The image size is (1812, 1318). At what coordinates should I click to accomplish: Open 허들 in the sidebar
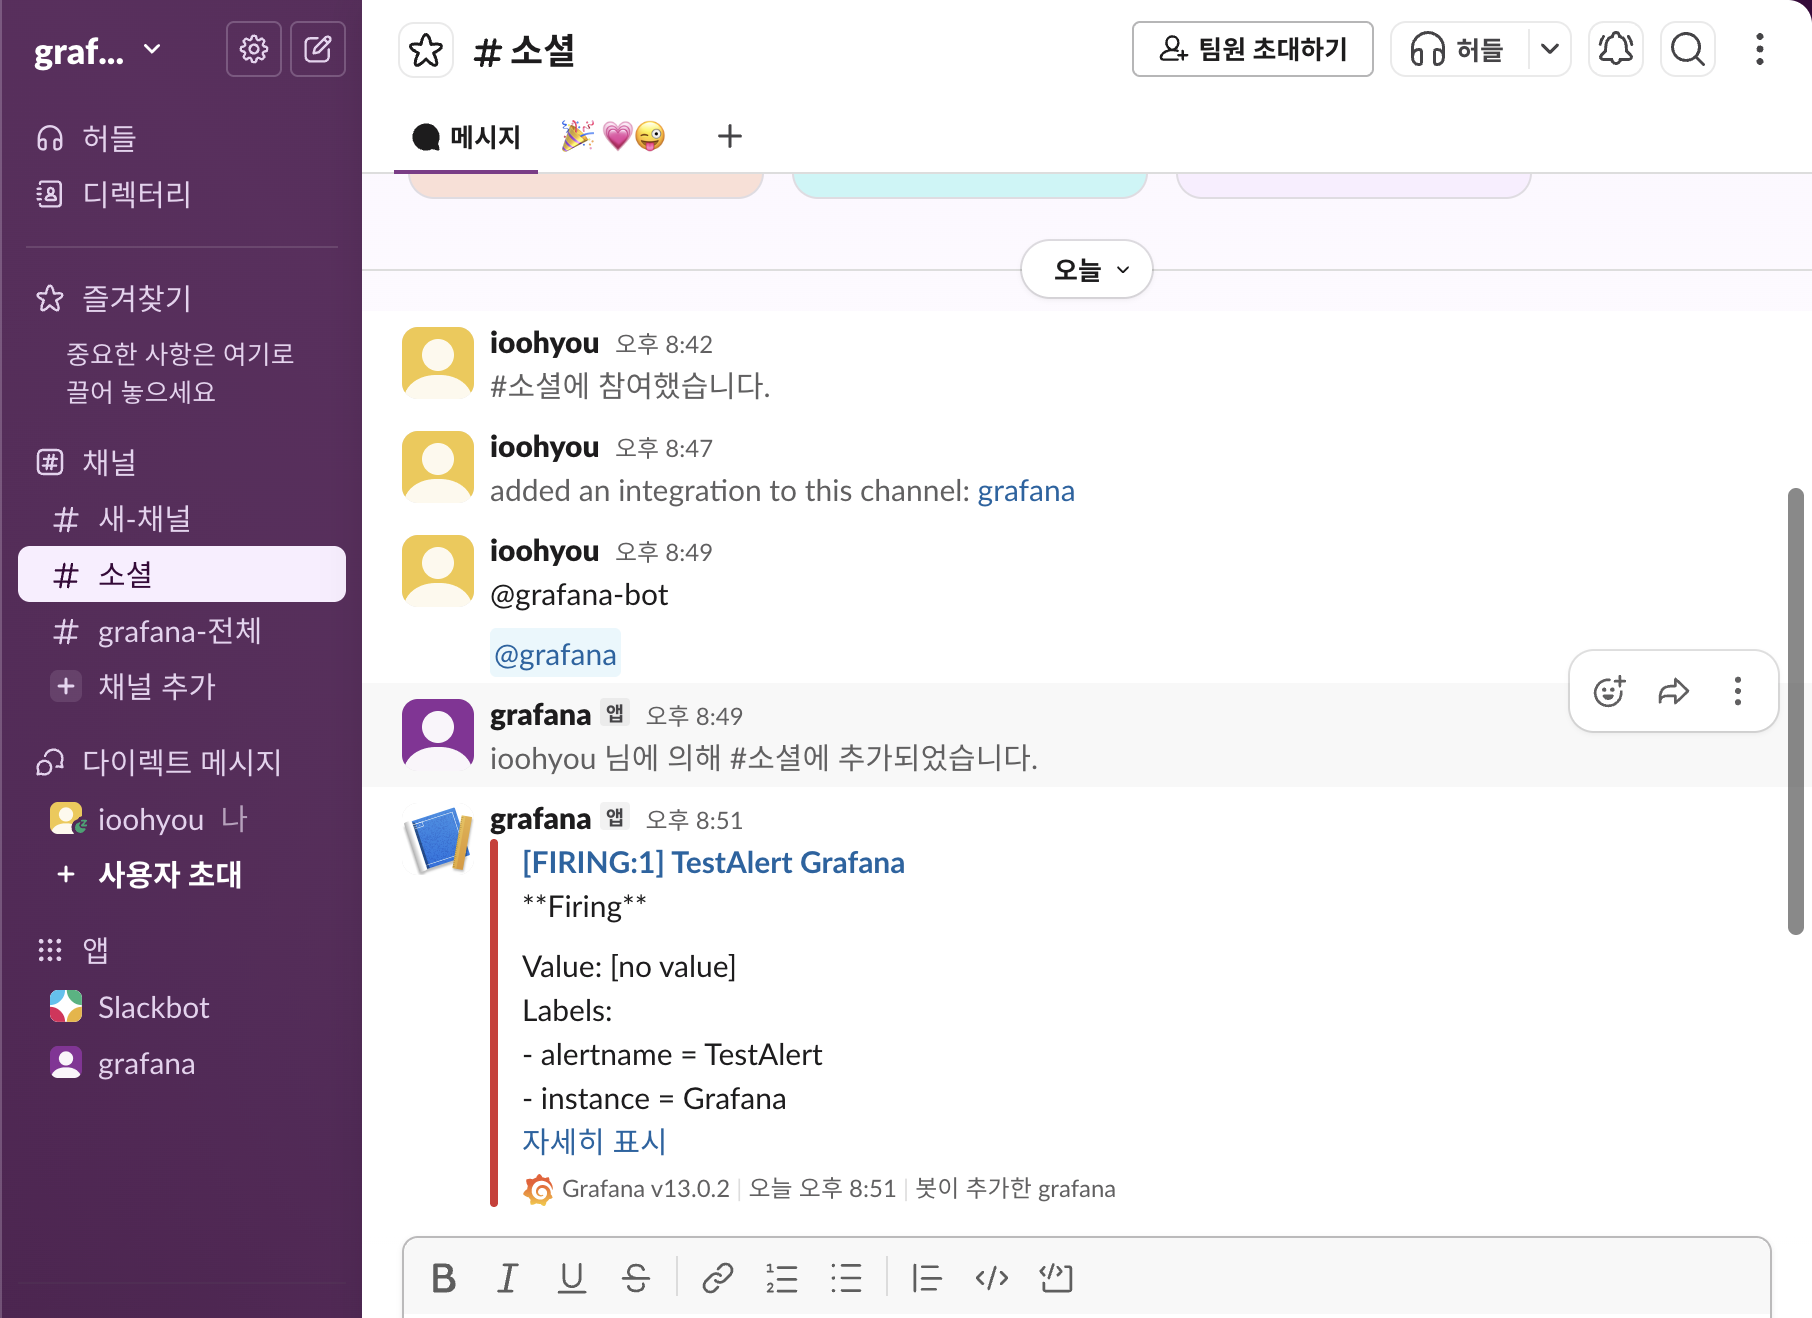[181, 138]
